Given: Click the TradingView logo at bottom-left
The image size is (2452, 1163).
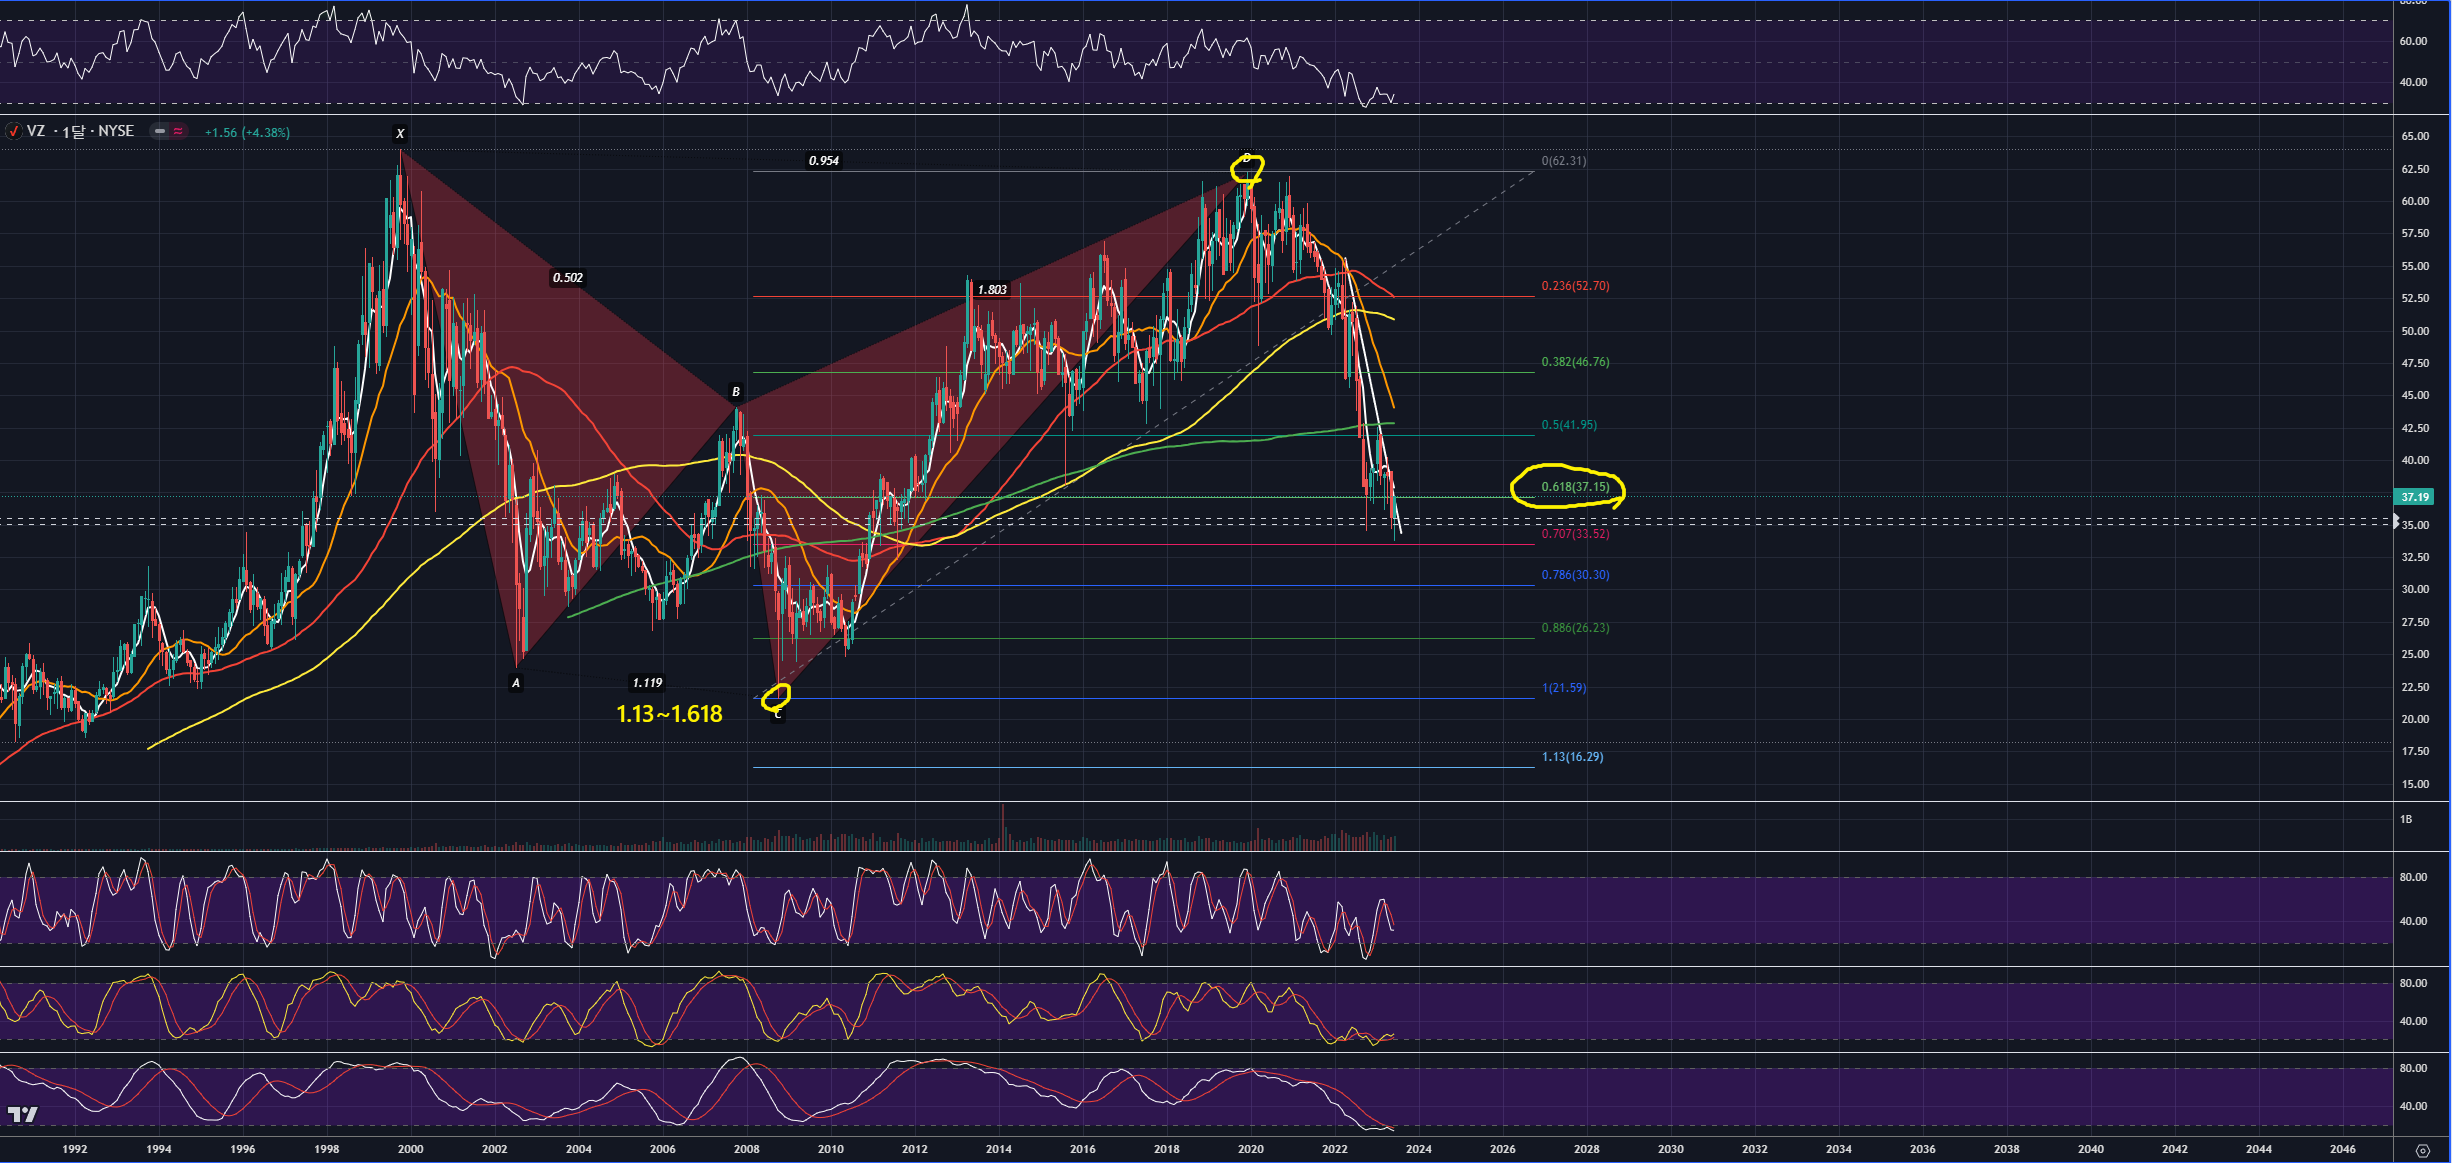Looking at the screenshot, I should [22, 1114].
